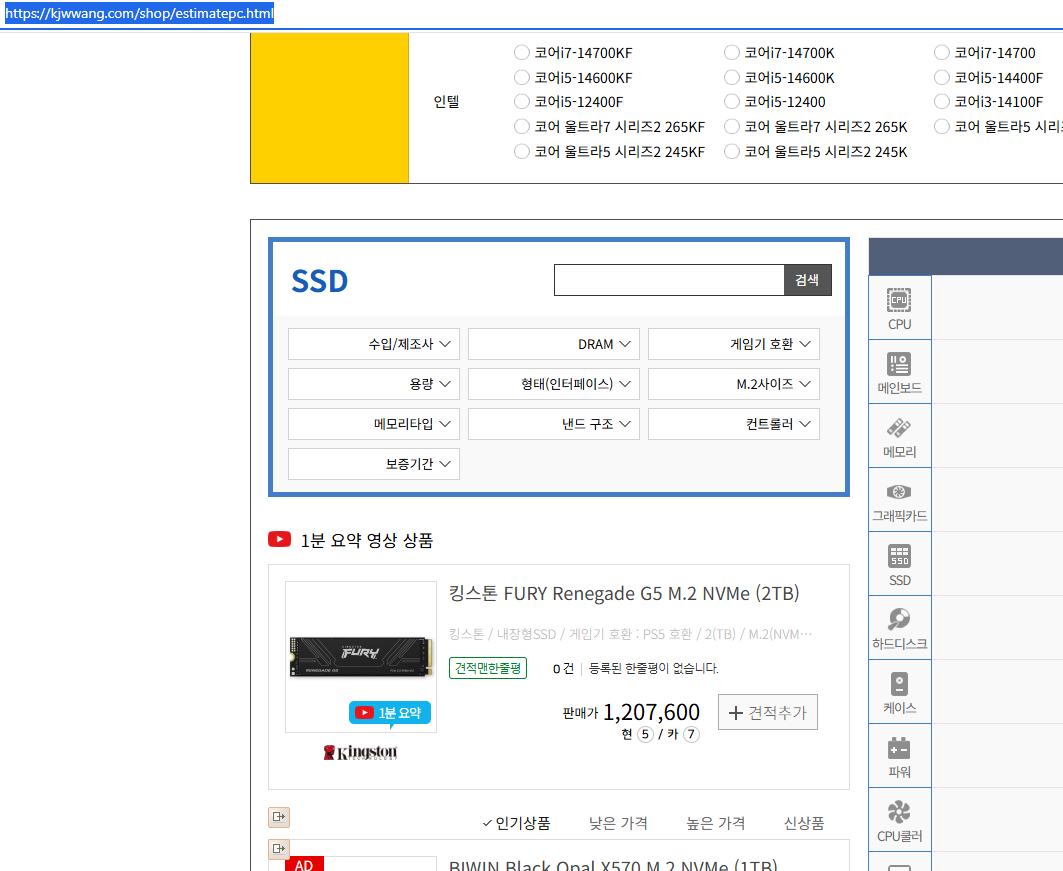Click the circled 5 현금 price indicator
Image resolution: width=1063 pixels, height=871 pixels.
tap(645, 734)
